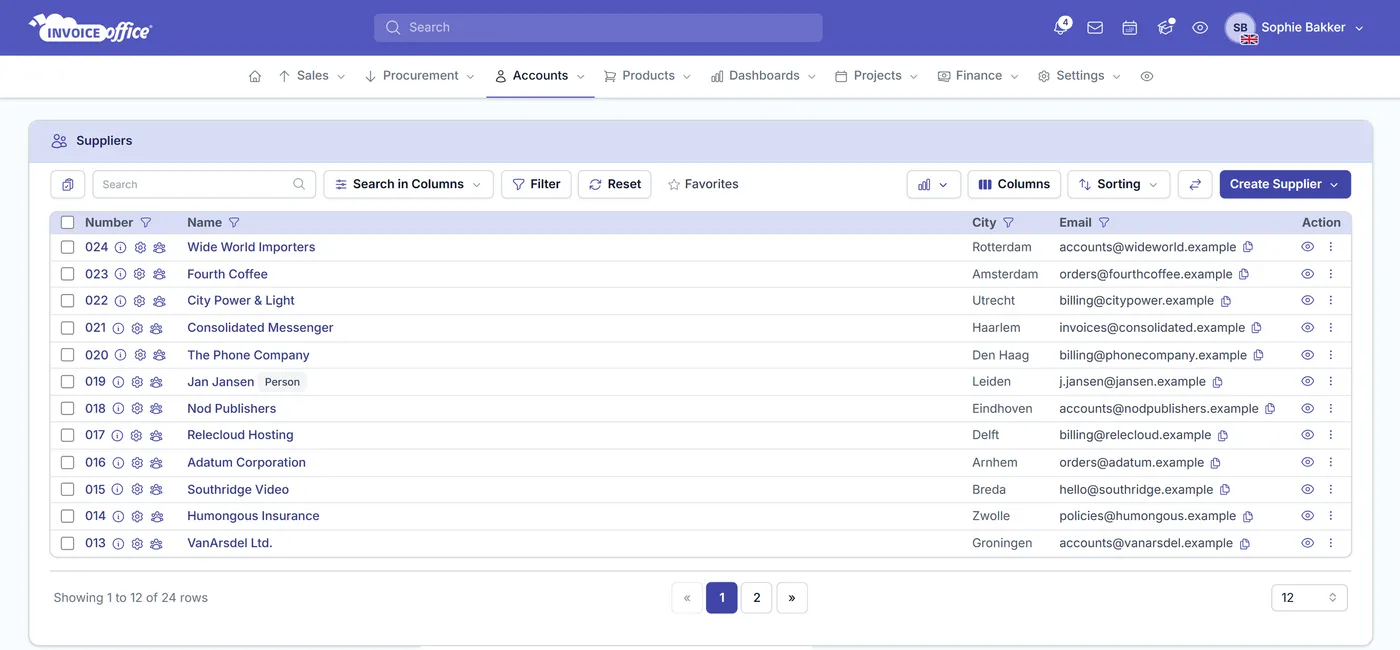Check the box for supplier 024
Viewport: 1400px width, 650px height.
pos(67,247)
